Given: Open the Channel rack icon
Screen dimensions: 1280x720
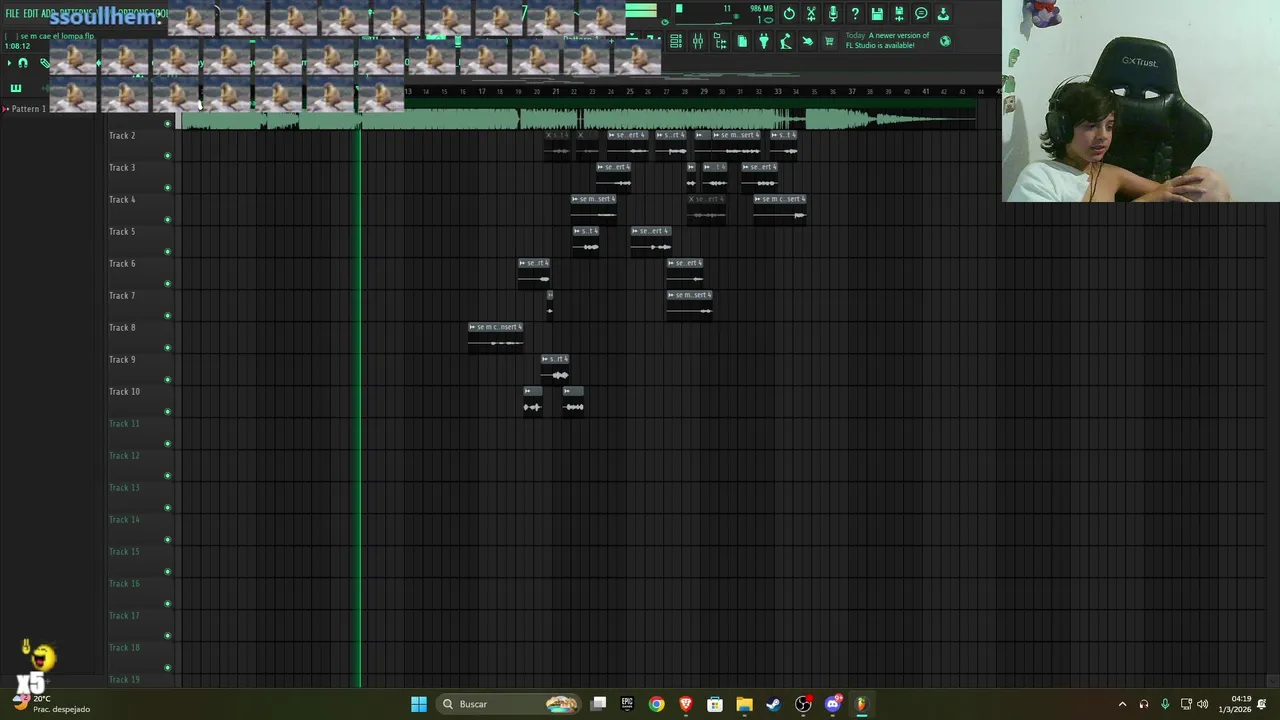Looking at the screenshot, I should pos(676,41).
